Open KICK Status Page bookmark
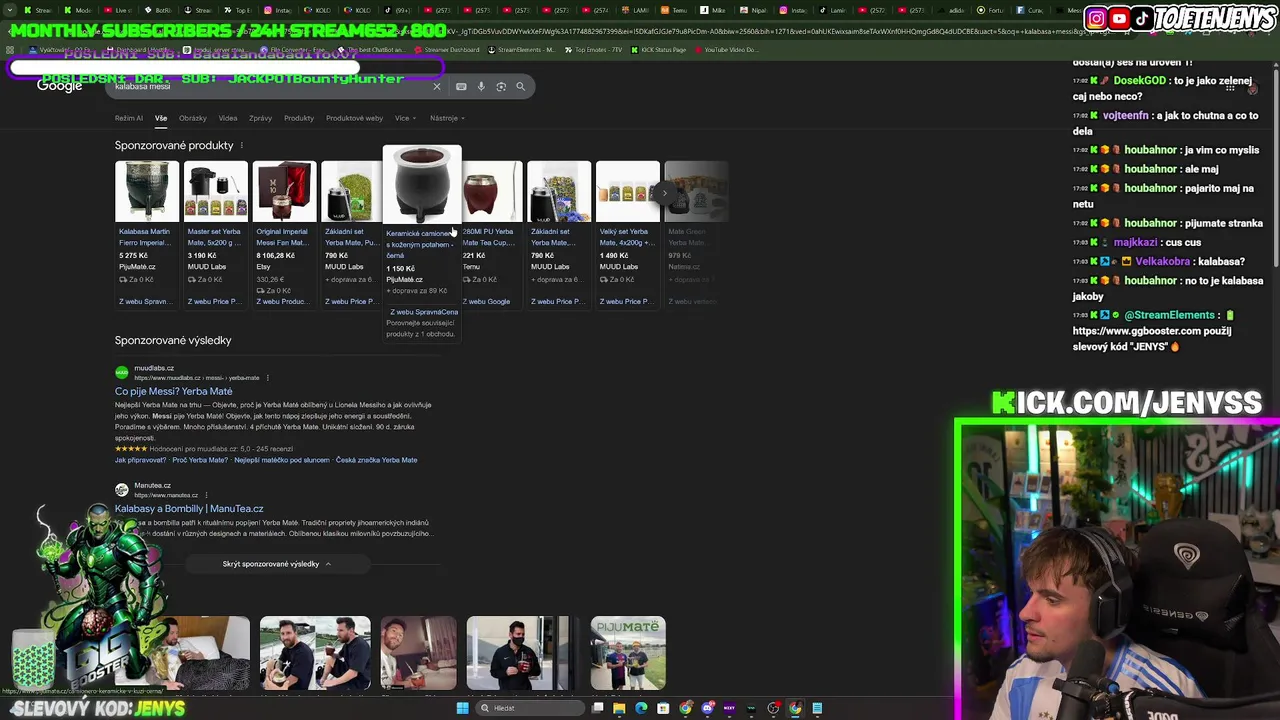 [659, 50]
